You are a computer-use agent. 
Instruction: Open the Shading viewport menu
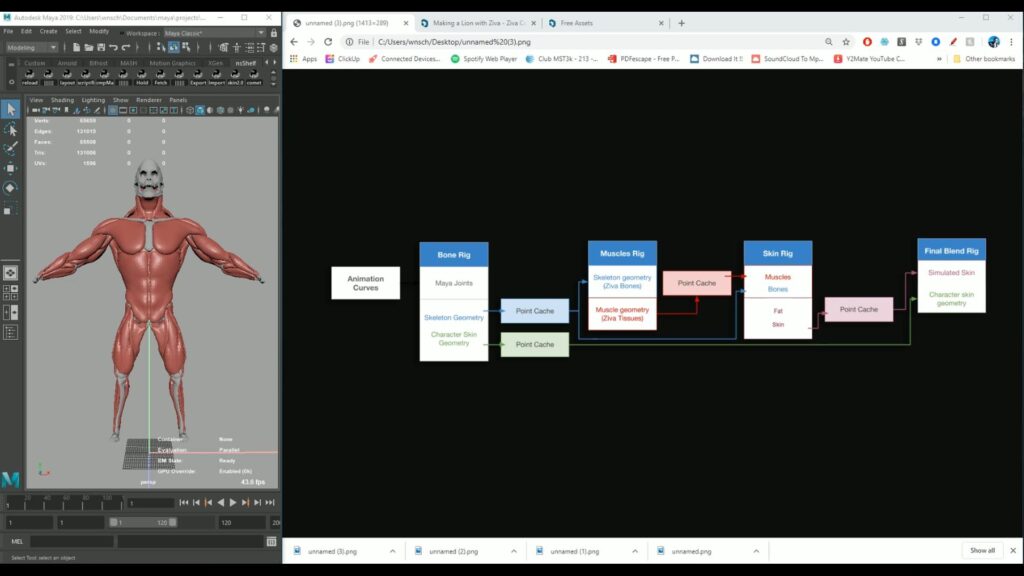pos(62,100)
